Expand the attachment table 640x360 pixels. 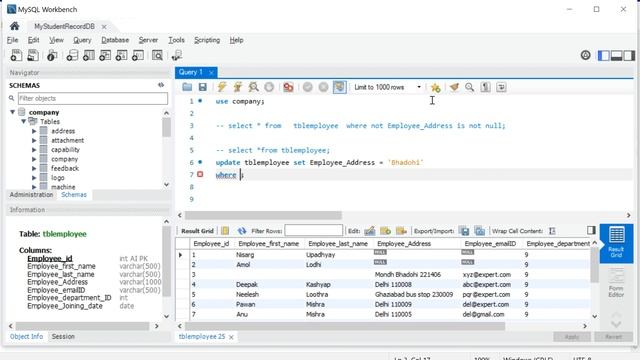[34, 140]
